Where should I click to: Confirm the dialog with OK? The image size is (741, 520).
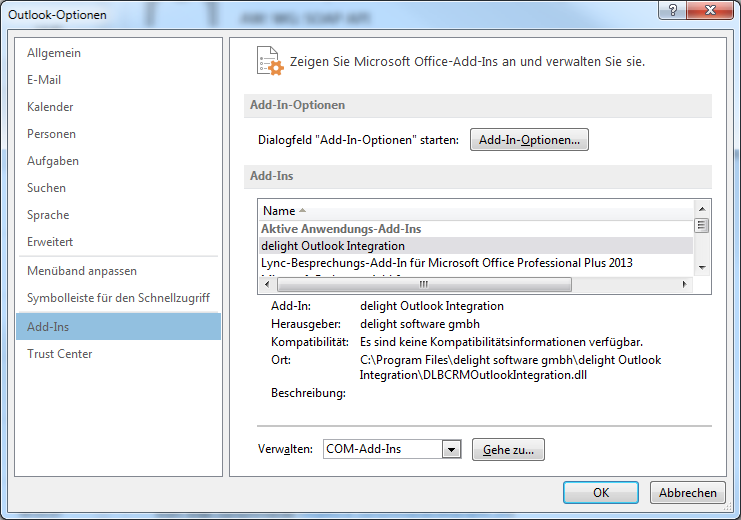[x=600, y=492]
